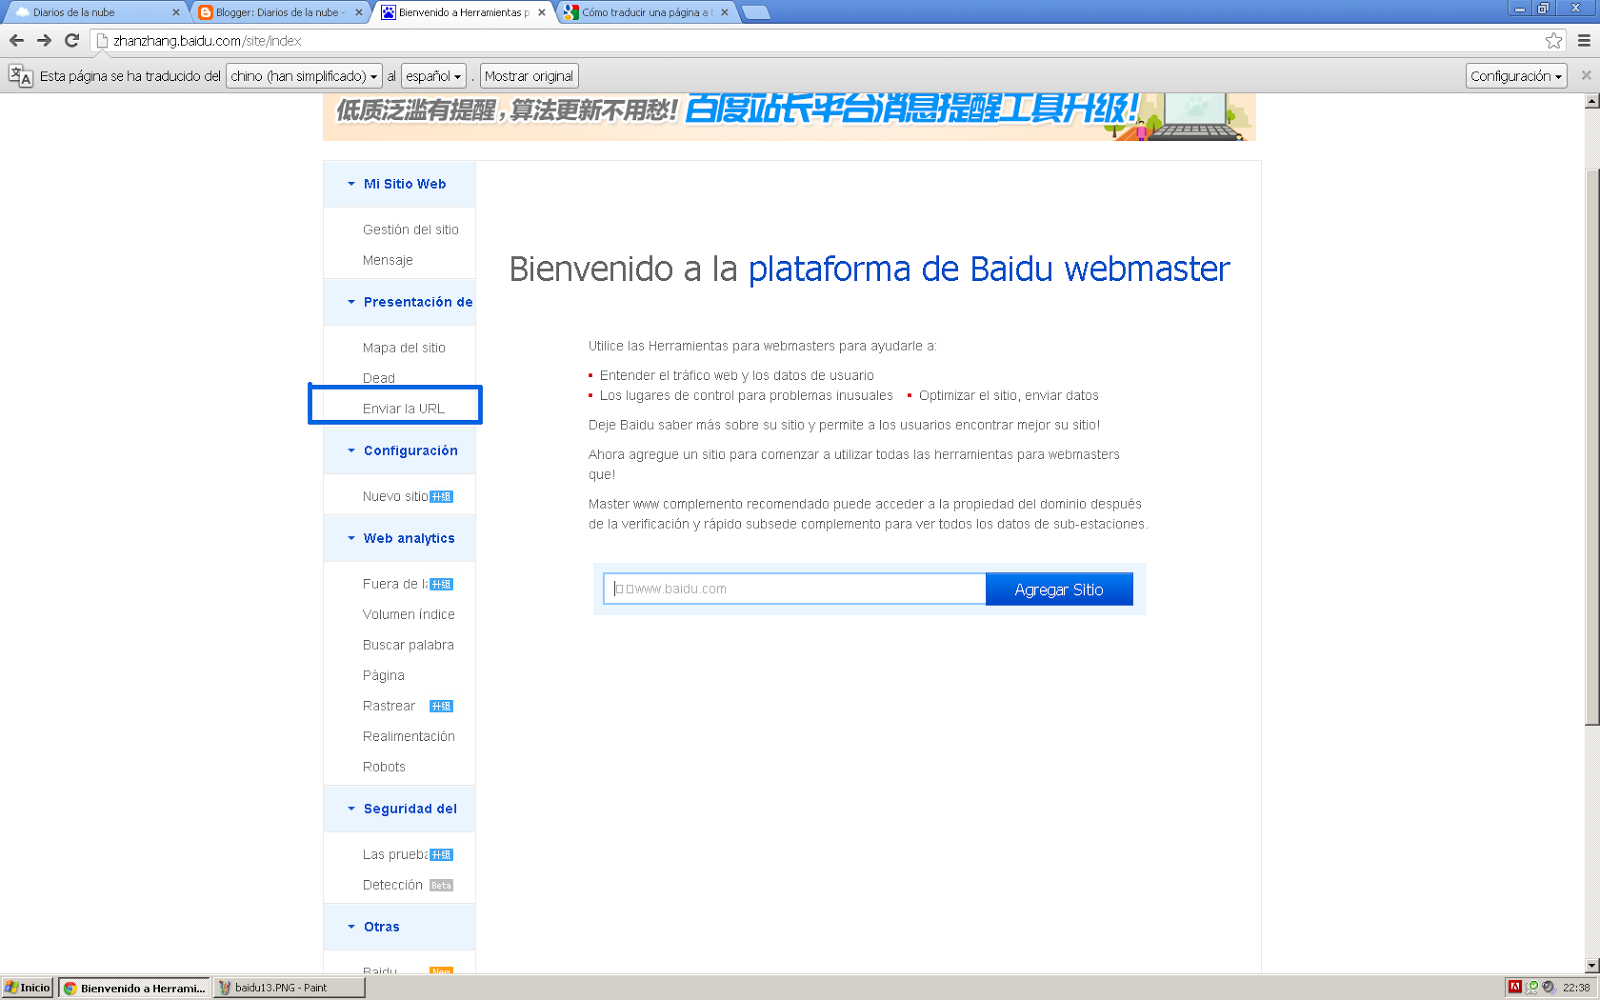The height and width of the screenshot is (1000, 1600).
Task: Click the translate icon in translation bar
Action: [20, 76]
